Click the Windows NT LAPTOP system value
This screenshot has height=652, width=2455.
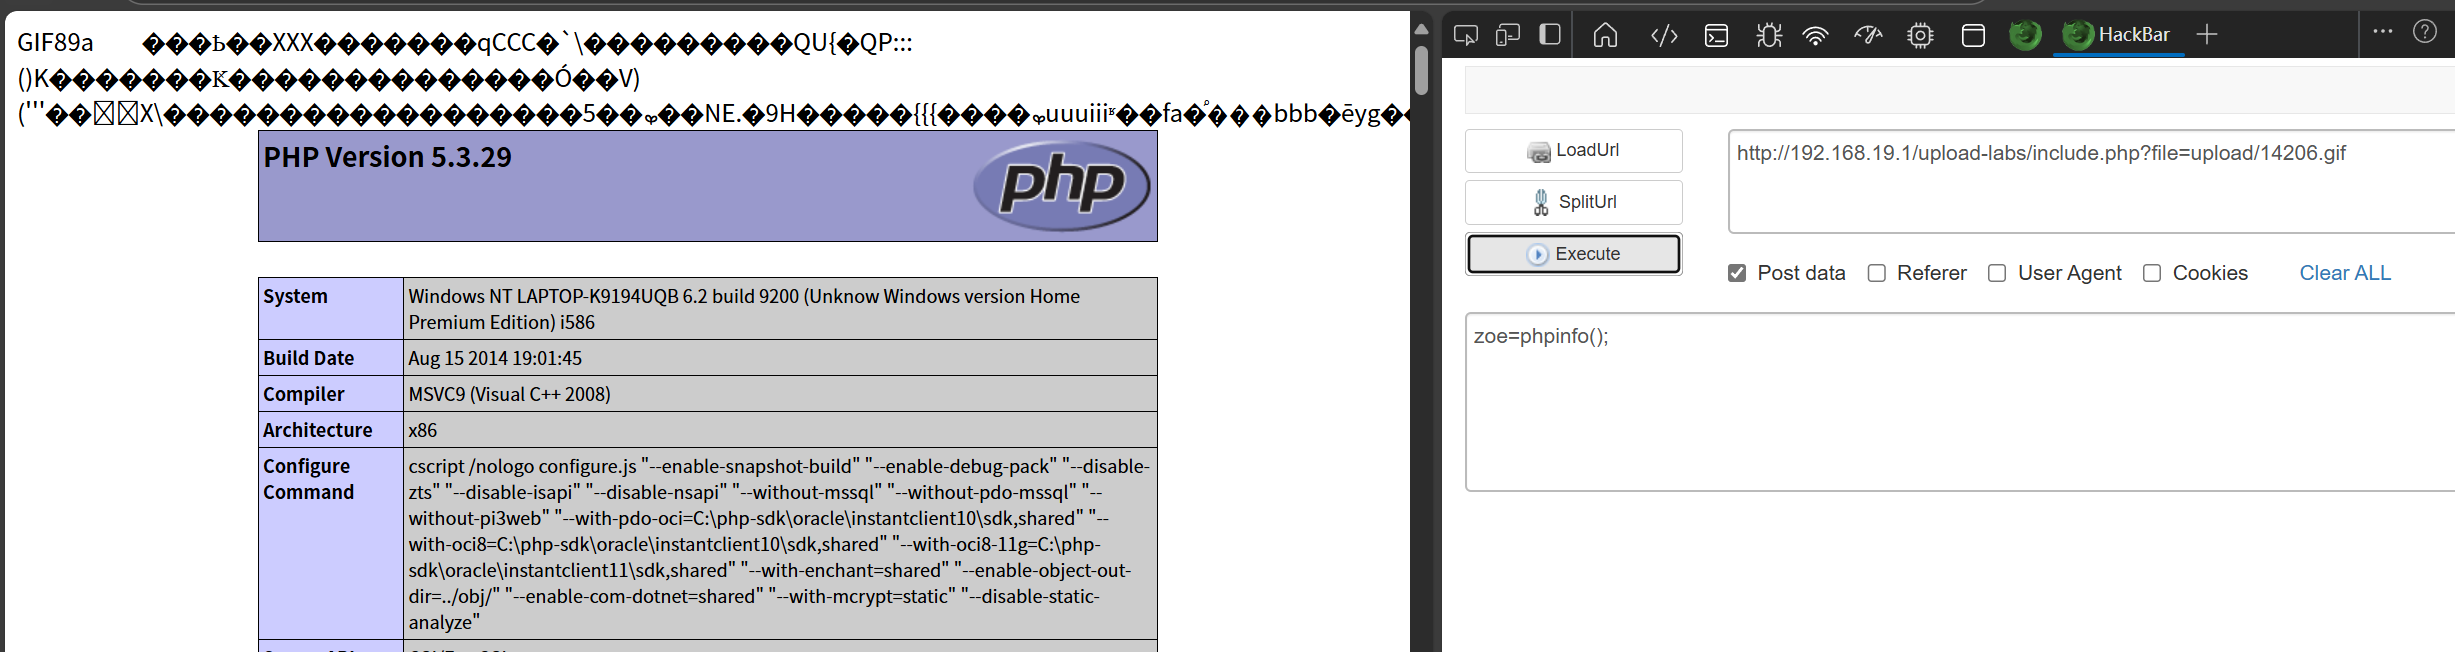(744, 309)
